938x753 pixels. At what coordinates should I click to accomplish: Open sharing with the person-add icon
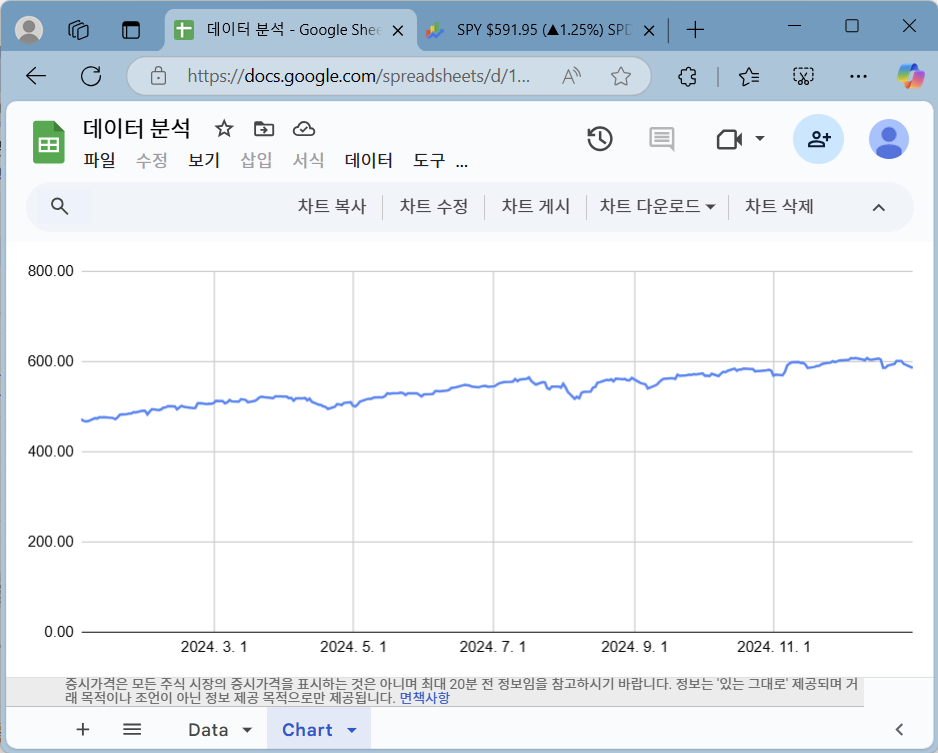[817, 139]
